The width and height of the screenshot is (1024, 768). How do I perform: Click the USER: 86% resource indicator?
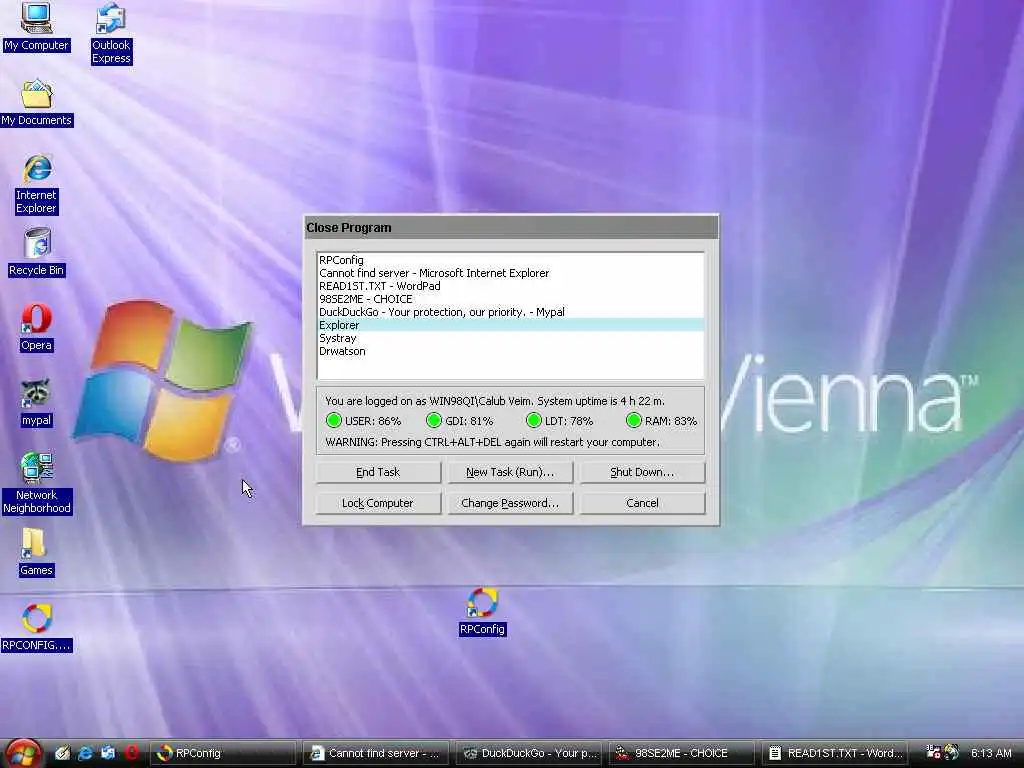(x=363, y=421)
